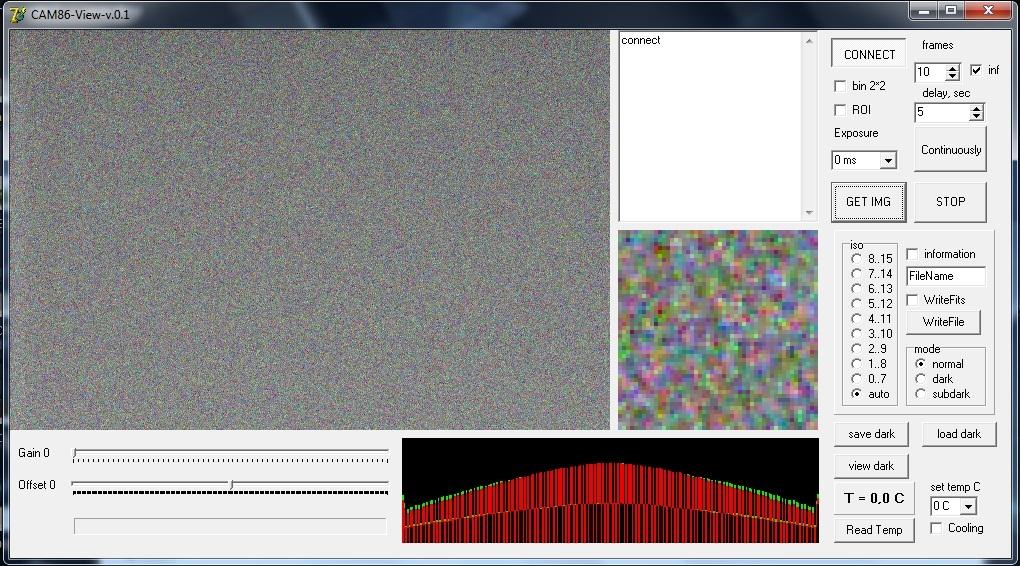Click the 'connect' log entry text
Viewport: 1020px width, 566px height.
(x=641, y=40)
